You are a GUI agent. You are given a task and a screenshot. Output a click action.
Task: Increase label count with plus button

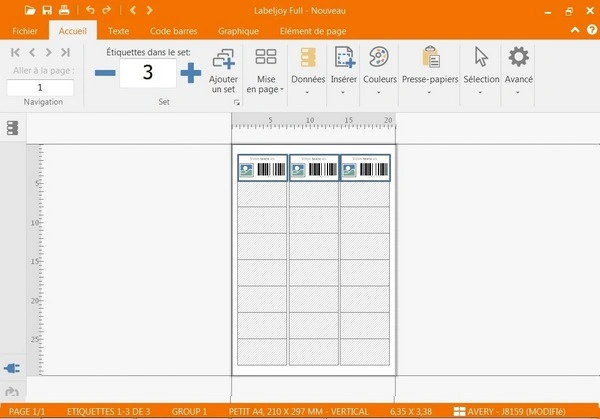[190, 73]
